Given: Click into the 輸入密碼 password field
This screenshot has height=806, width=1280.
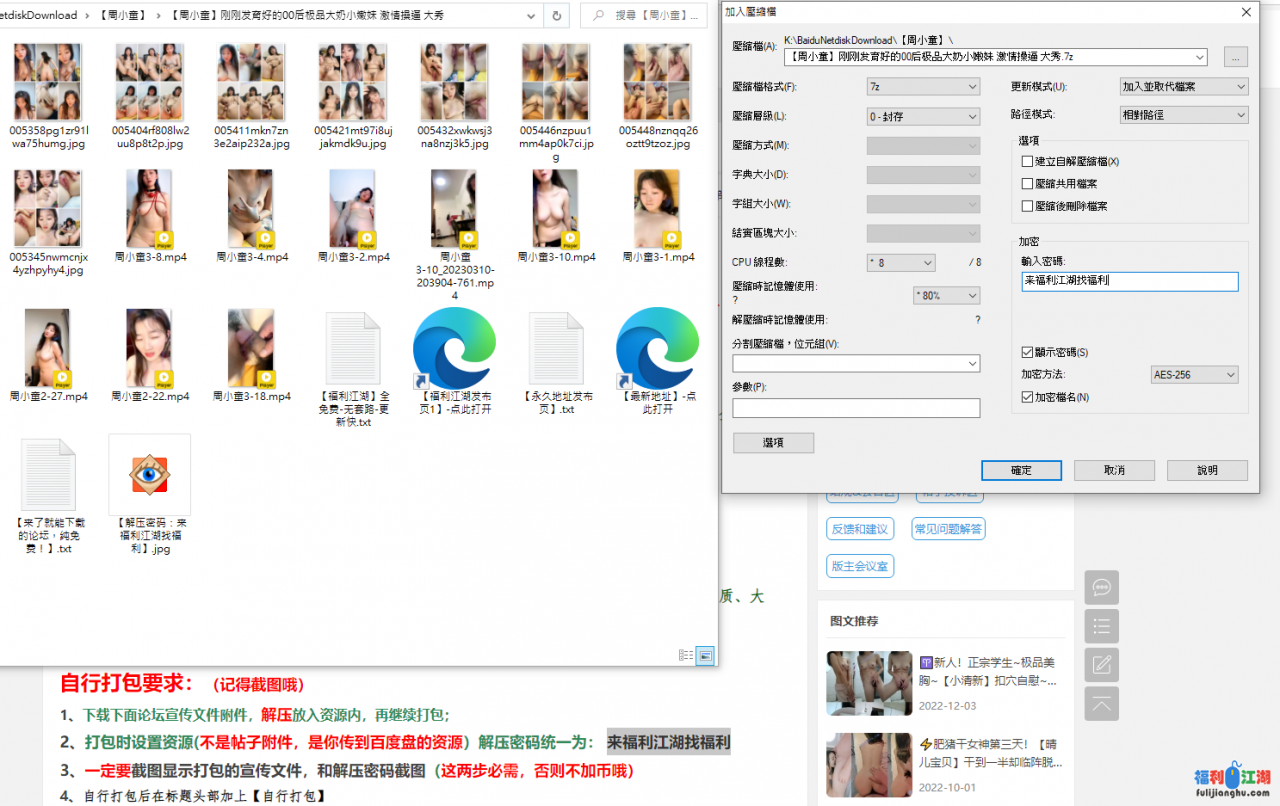Looking at the screenshot, I should tap(1129, 282).
